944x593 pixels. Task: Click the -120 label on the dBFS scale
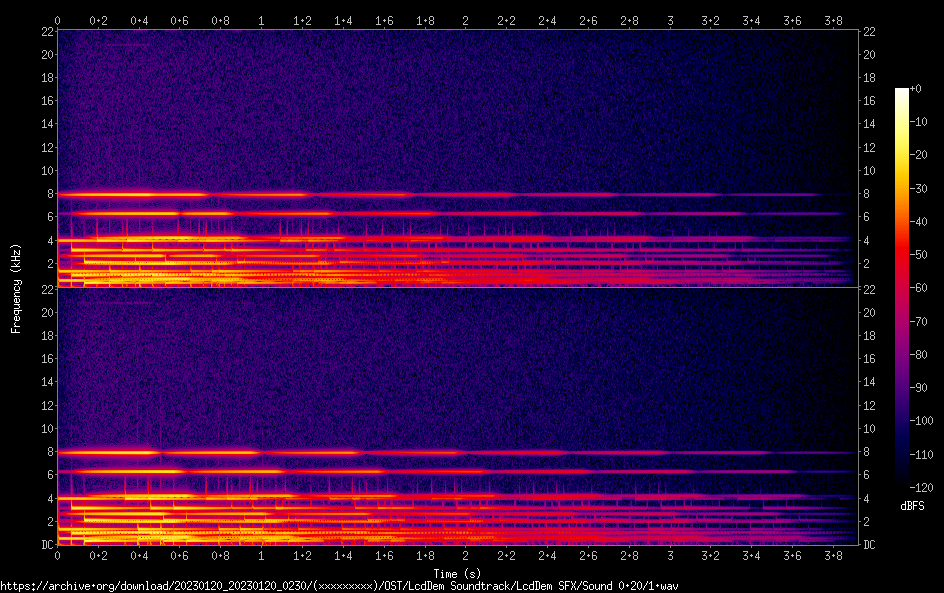click(x=922, y=486)
